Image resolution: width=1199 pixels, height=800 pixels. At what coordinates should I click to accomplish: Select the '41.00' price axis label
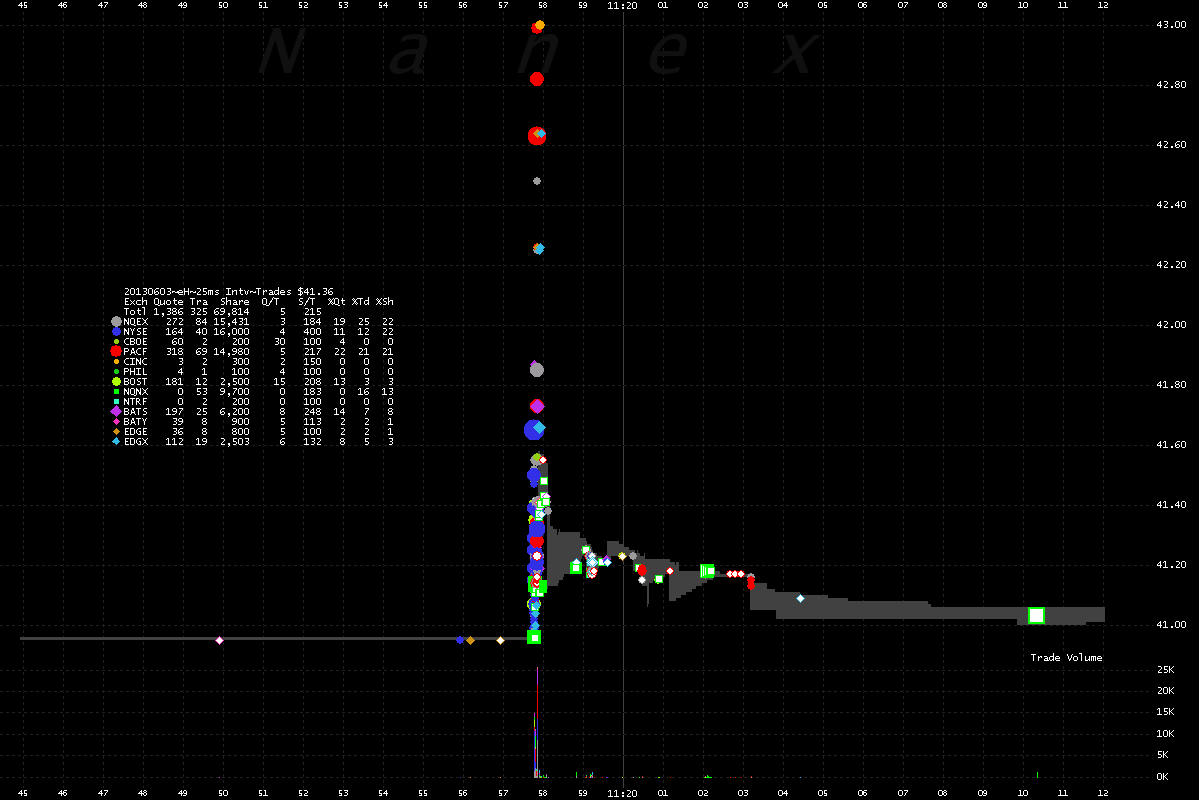click(1171, 625)
